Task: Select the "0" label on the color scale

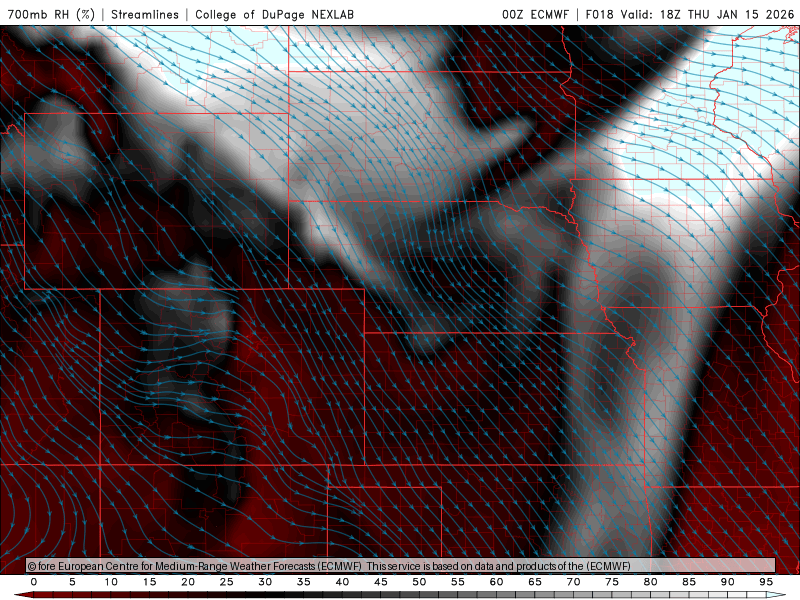Action: pyautogui.click(x=34, y=582)
